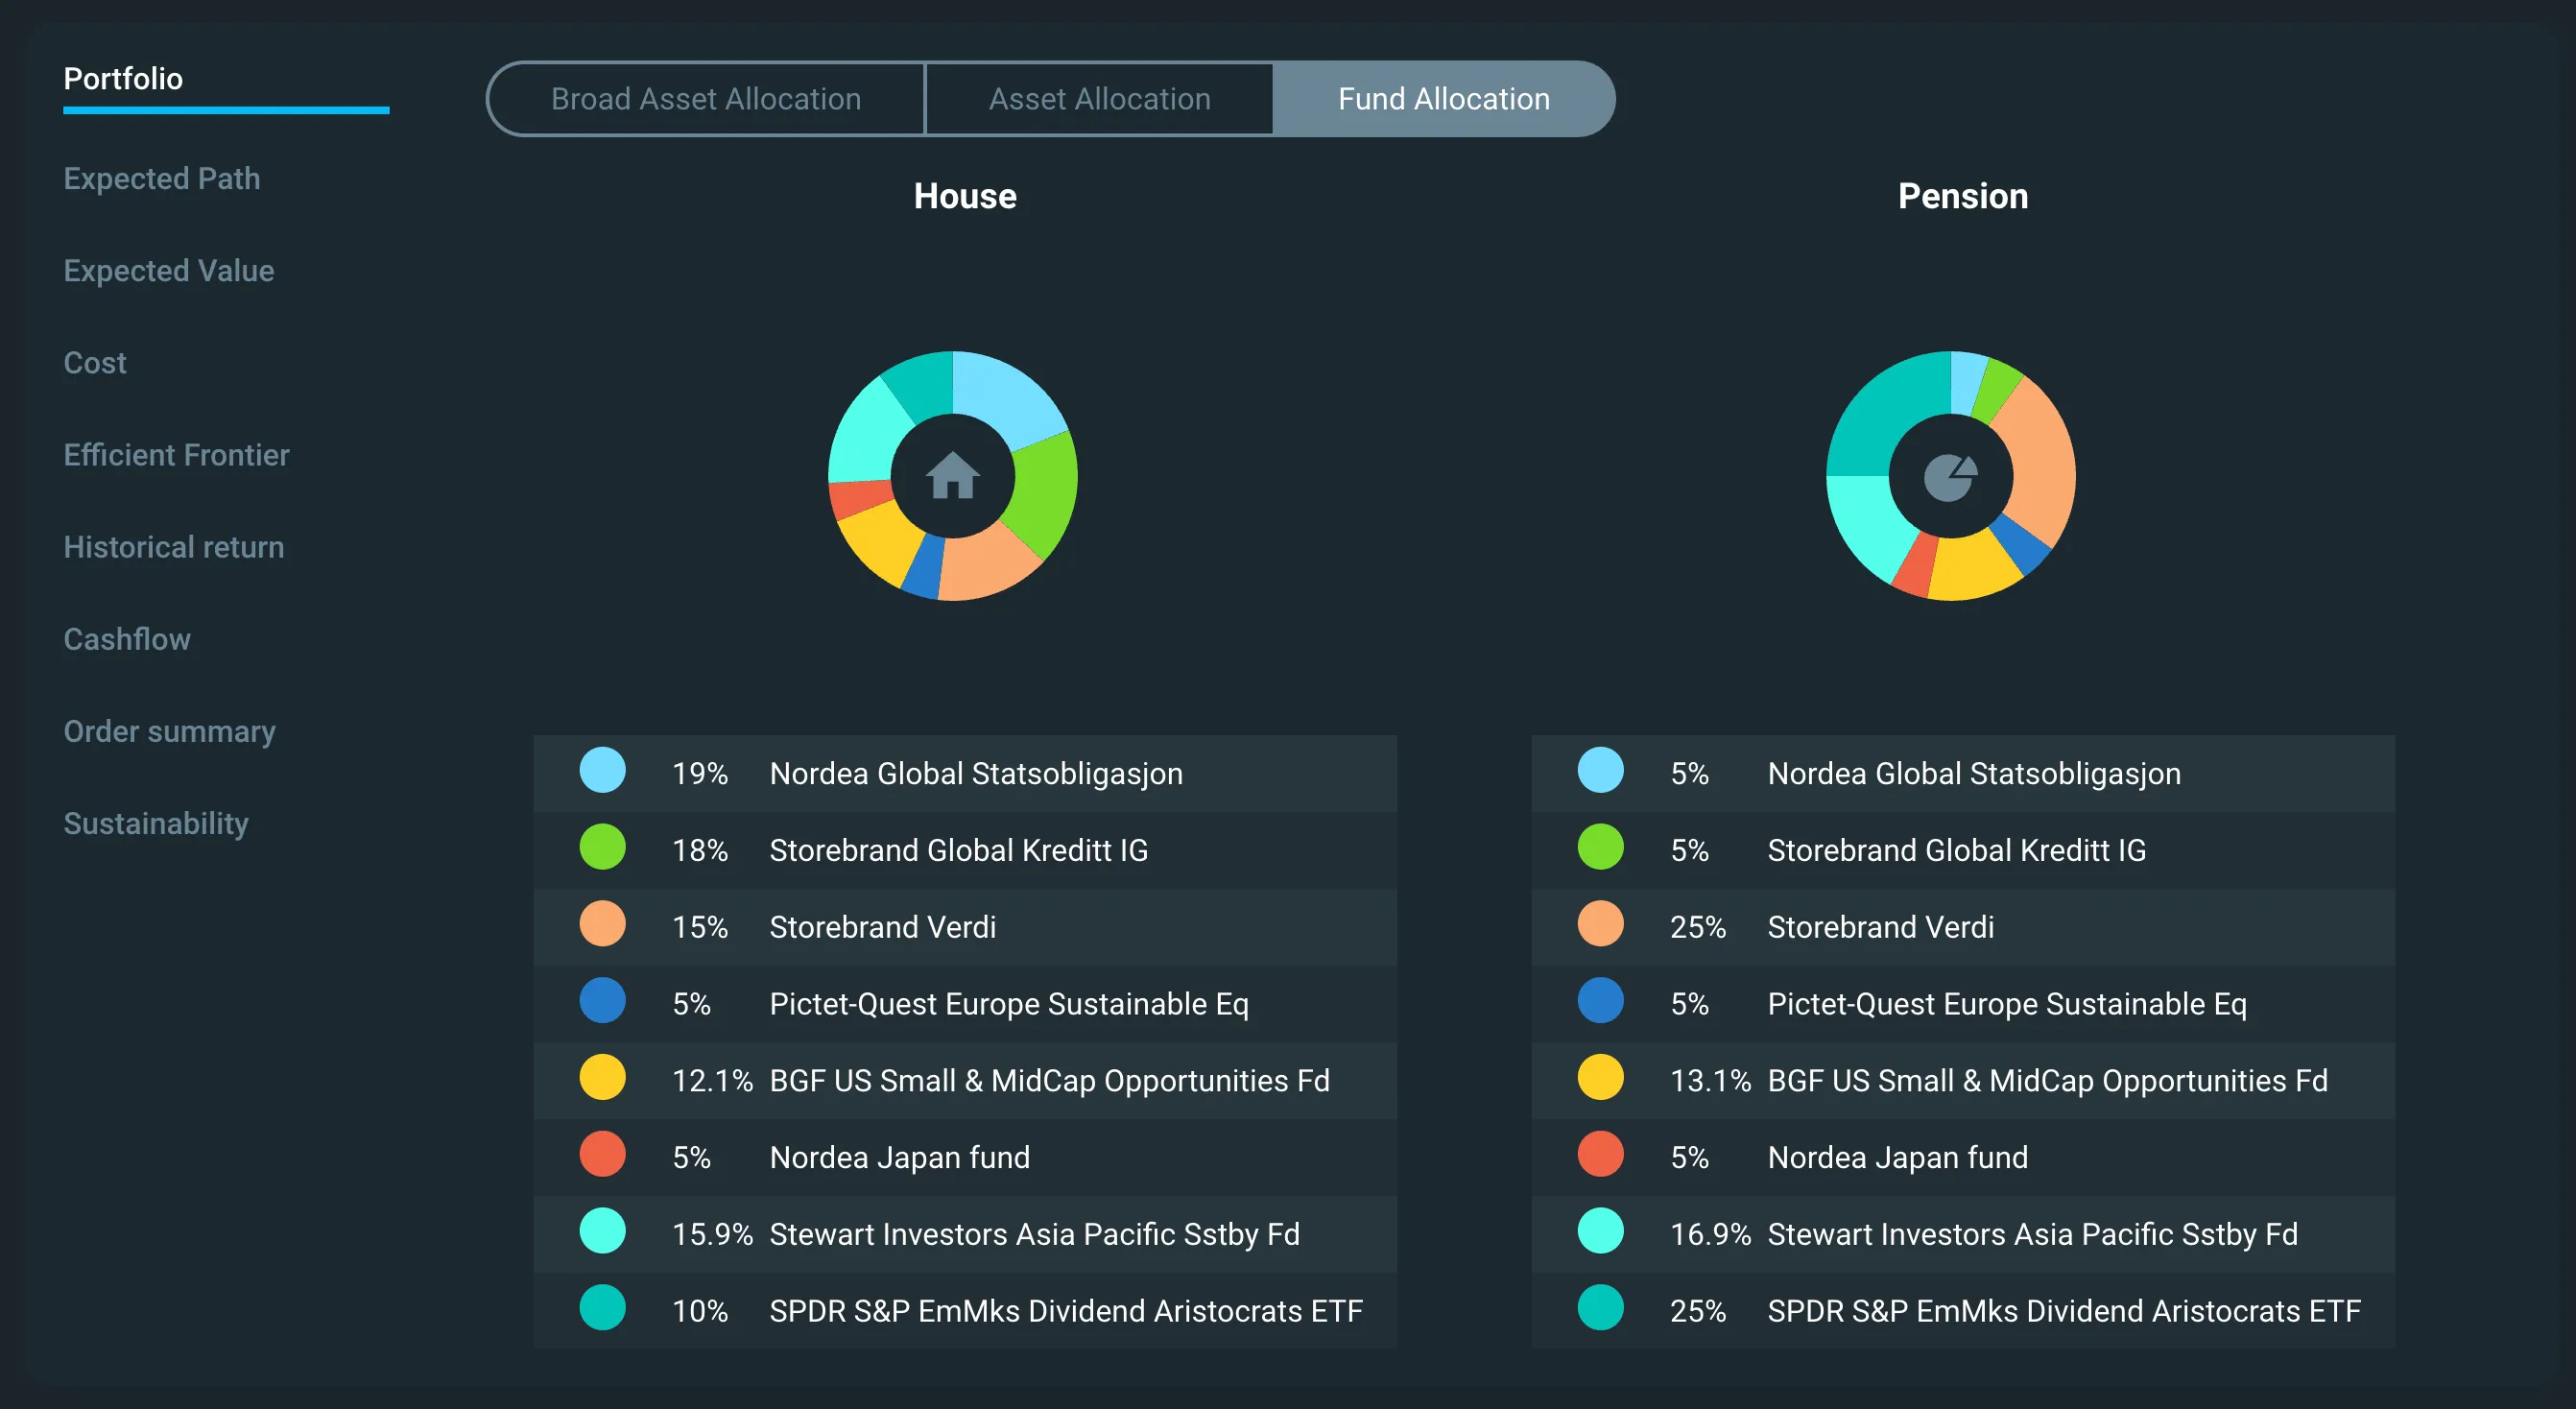Viewport: 2576px width, 1409px height.
Task: Select Storebrand Global Kreditt IG name under Pension
Action: click(x=1957, y=851)
